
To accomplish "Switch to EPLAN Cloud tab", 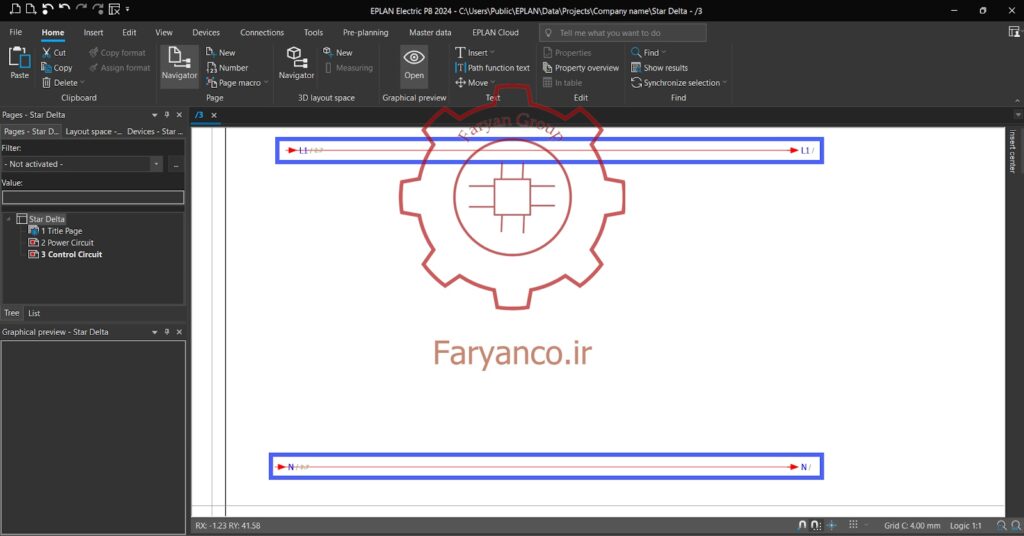I will coord(495,32).
